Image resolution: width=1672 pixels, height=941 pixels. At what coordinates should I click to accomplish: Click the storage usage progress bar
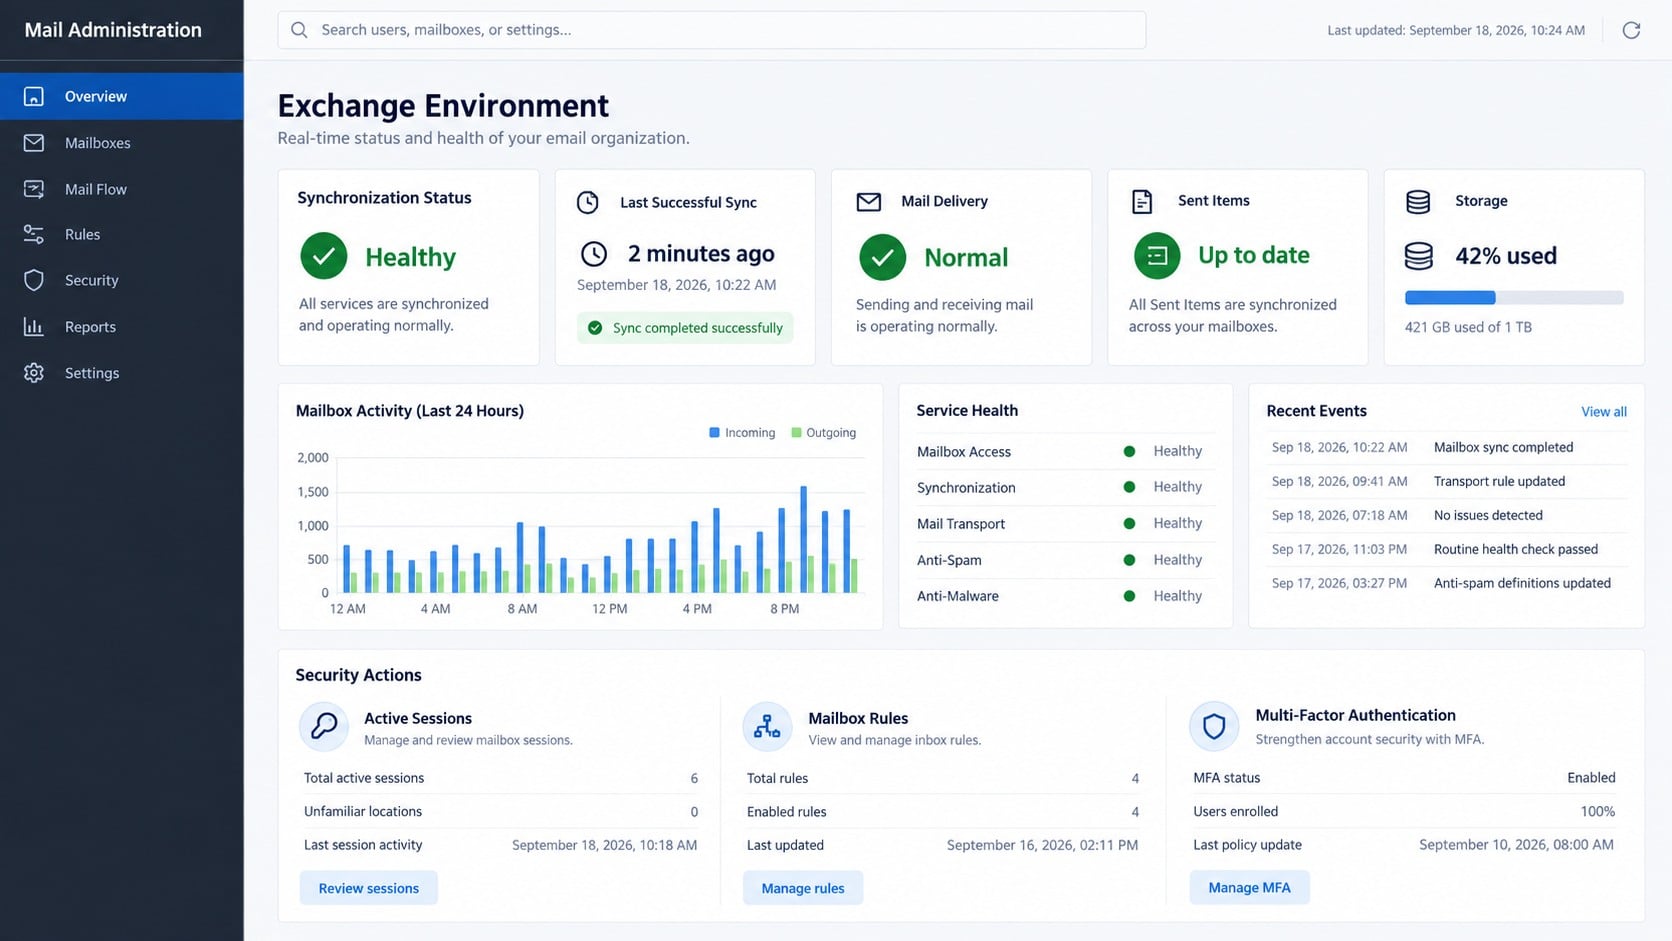tap(1514, 297)
